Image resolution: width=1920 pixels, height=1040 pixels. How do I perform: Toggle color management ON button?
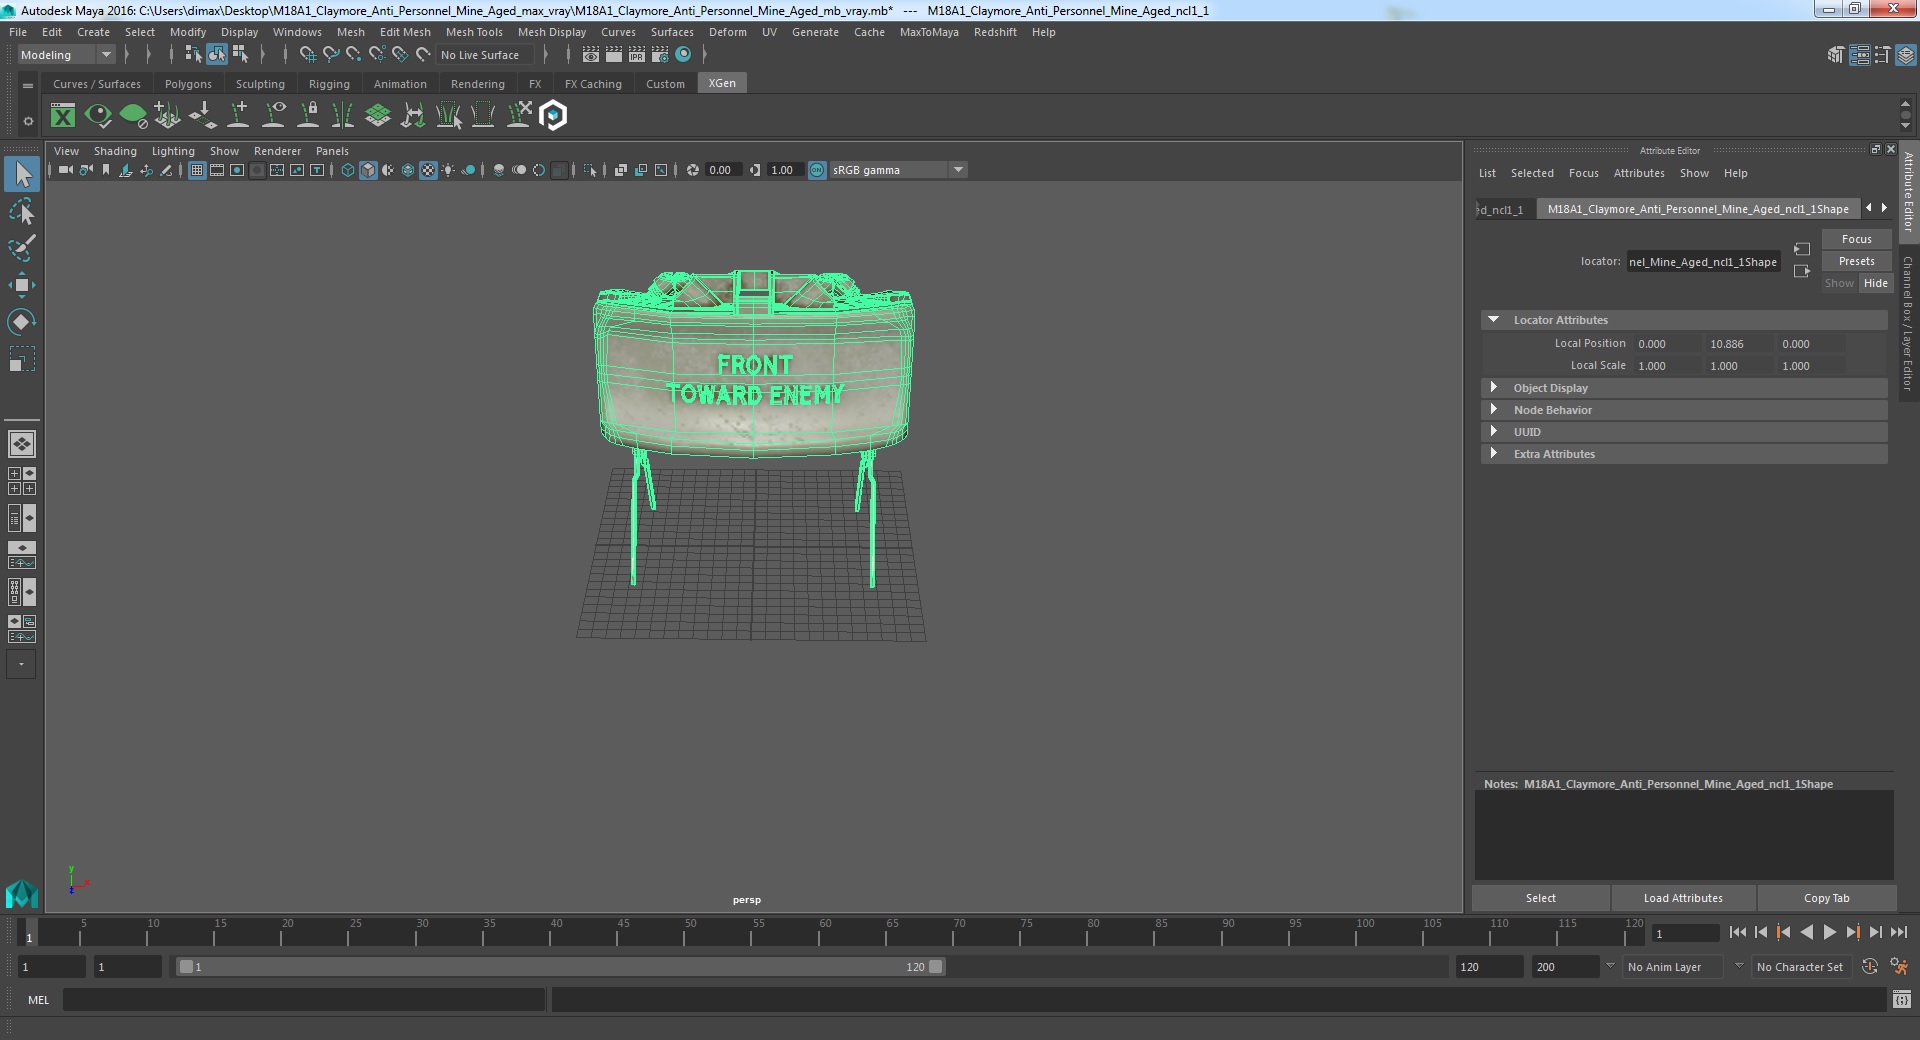[x=817, y=170]
